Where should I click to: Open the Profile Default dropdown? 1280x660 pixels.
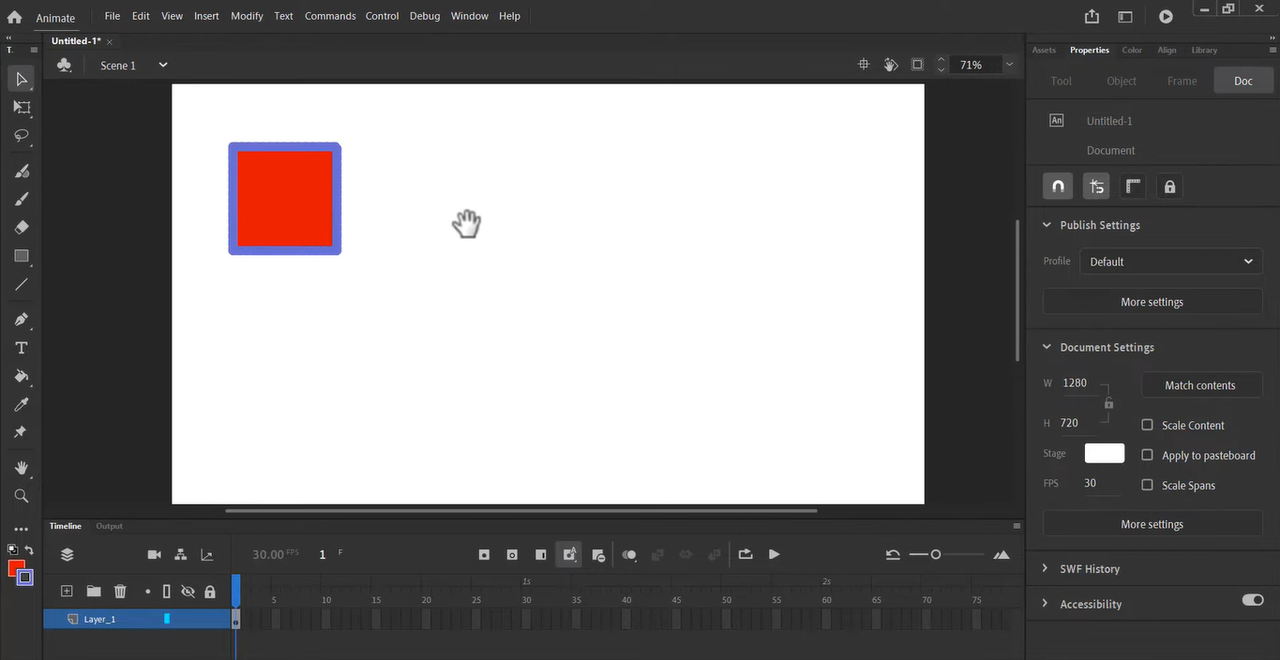pos(1171,262)
